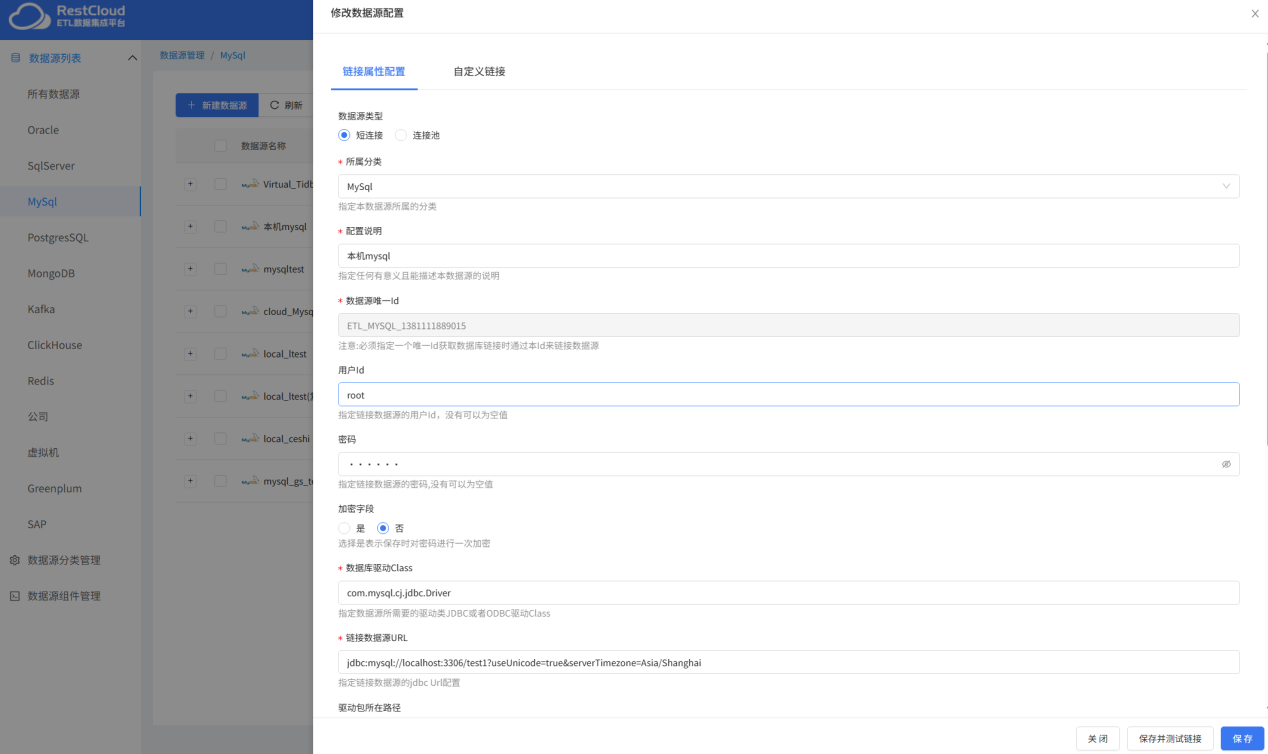Open the 所属分类 MySql dropdown
Viewport: 1268px width, 754px height.
click(789, 186)
